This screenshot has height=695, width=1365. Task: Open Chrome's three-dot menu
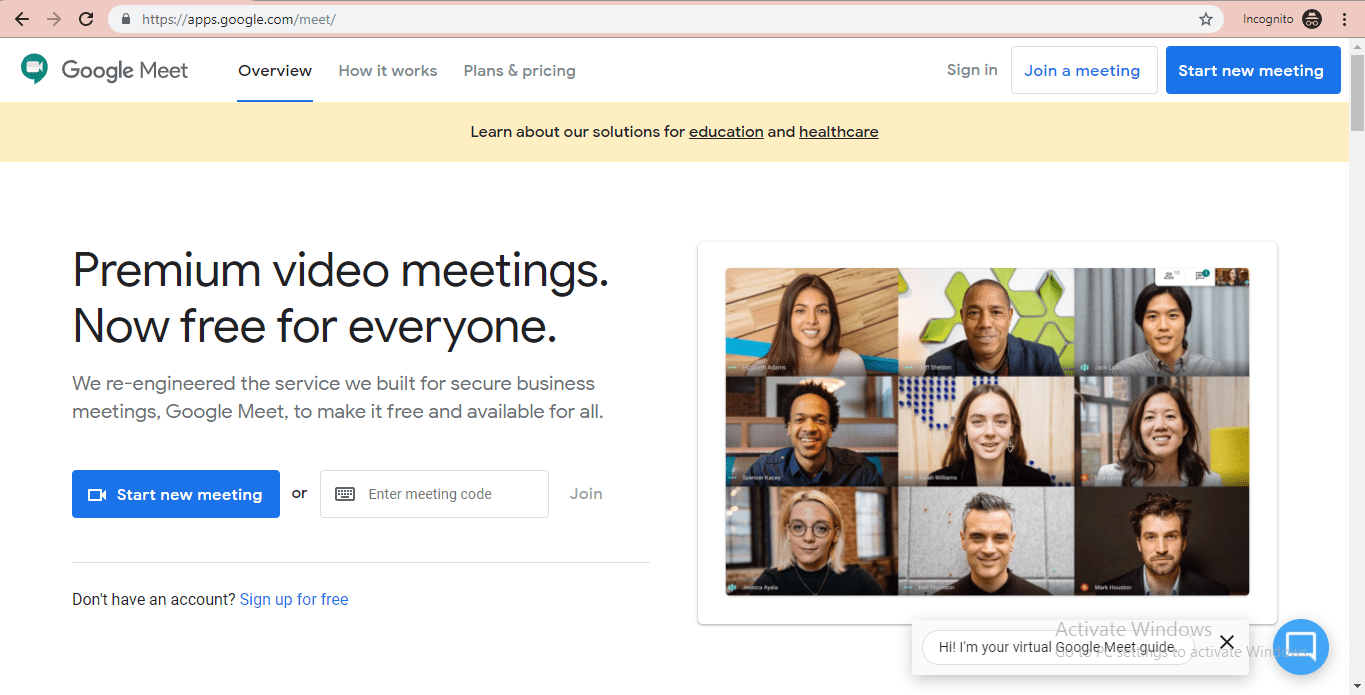(x=1344, y=19)
